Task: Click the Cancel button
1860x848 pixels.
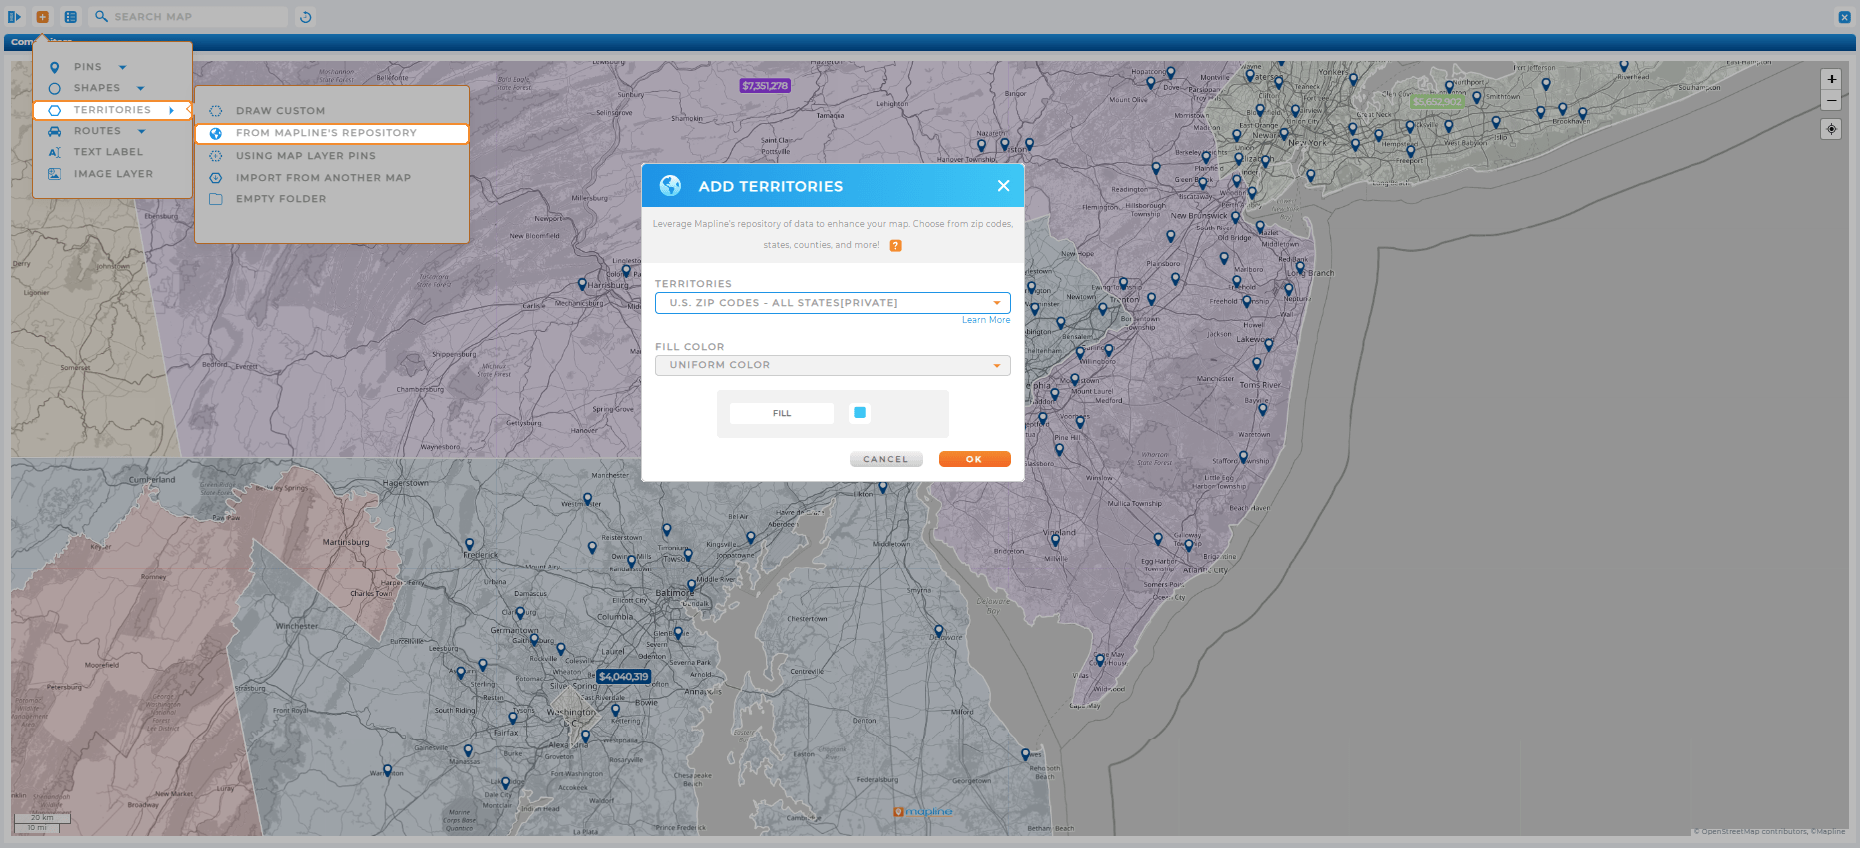Action: [886, 459]
